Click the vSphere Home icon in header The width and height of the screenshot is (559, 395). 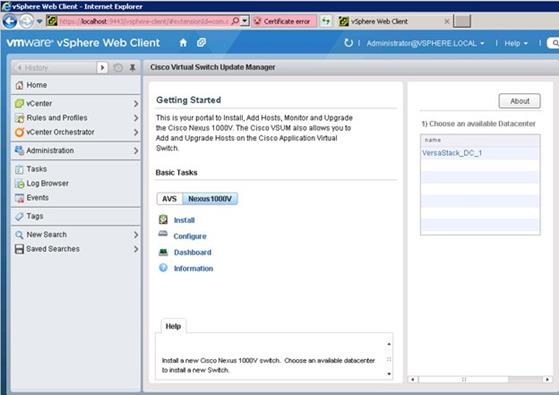pyautogui.click(x=183, y=43)
